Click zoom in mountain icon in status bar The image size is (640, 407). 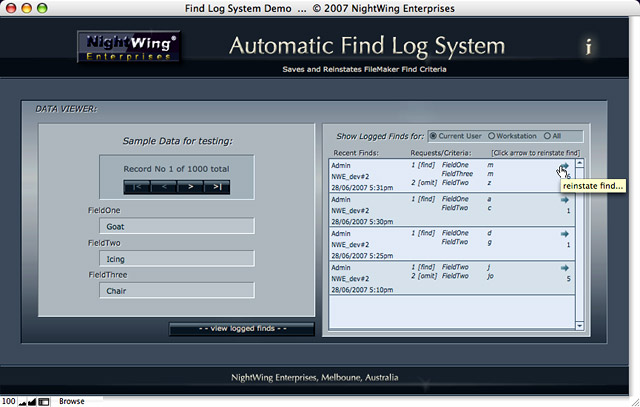coord(32,402)
